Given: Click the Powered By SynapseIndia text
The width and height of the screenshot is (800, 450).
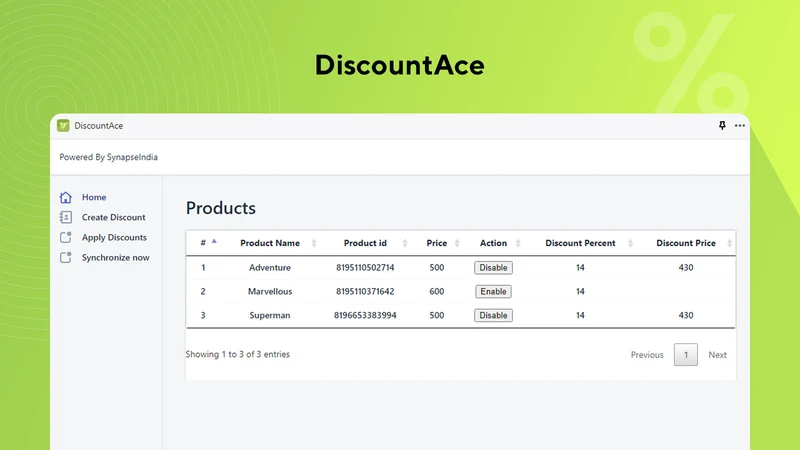Looking at the screenshot, I should 108,157.
